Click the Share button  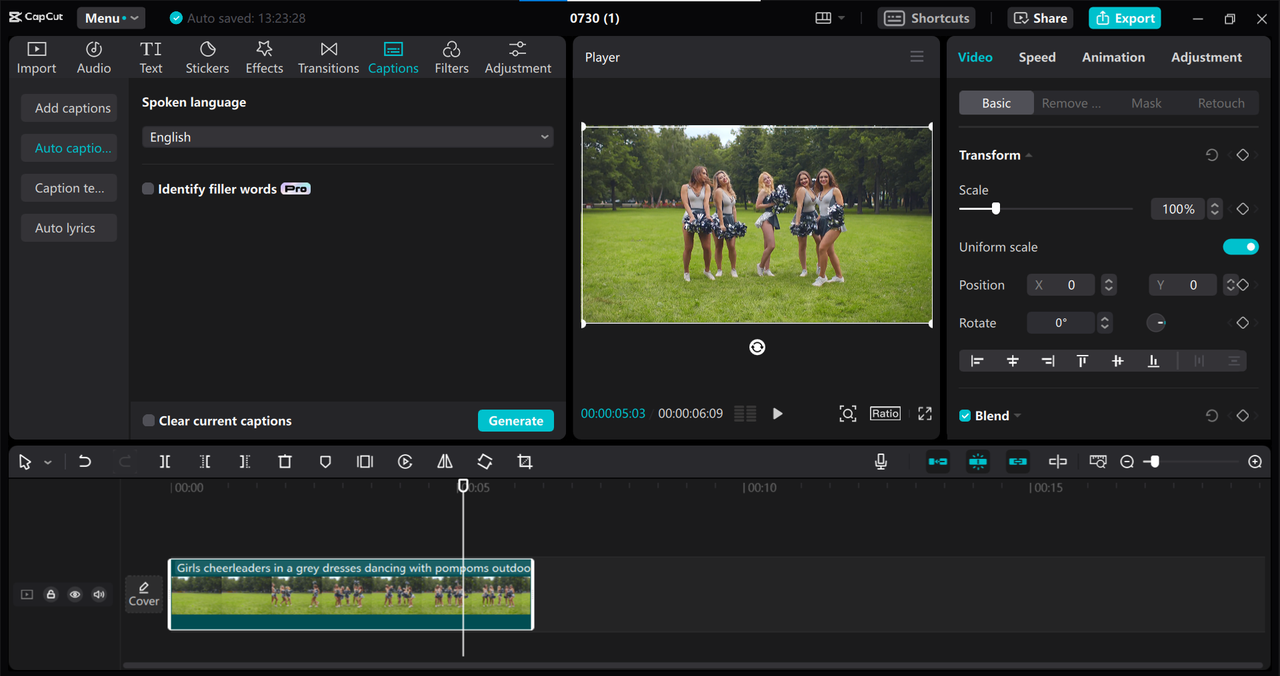tap(1040, 18)
